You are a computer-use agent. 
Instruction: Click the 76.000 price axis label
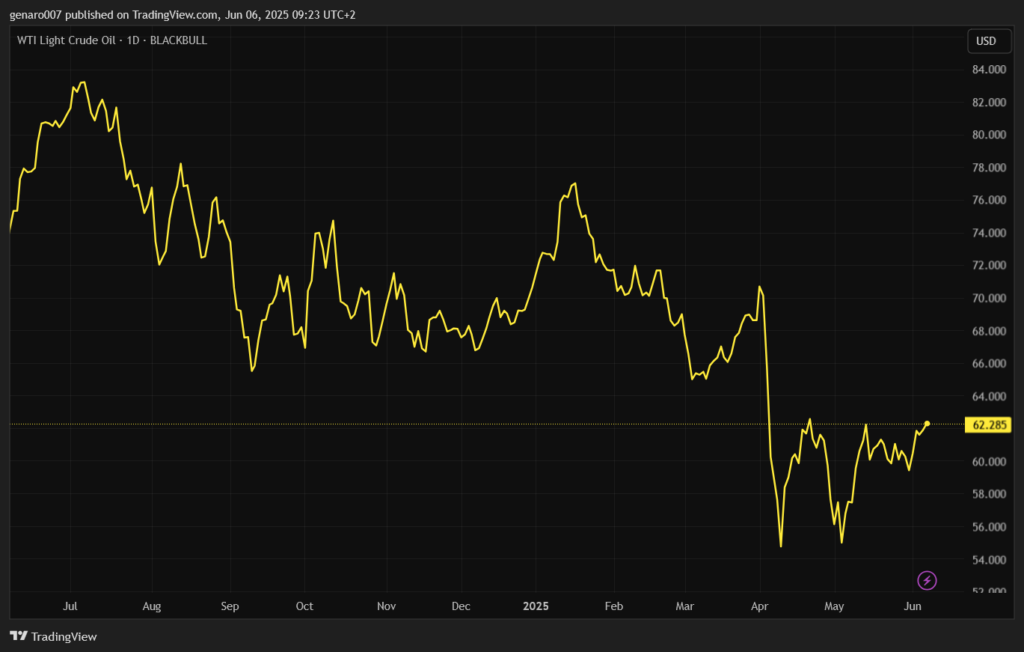987,201
